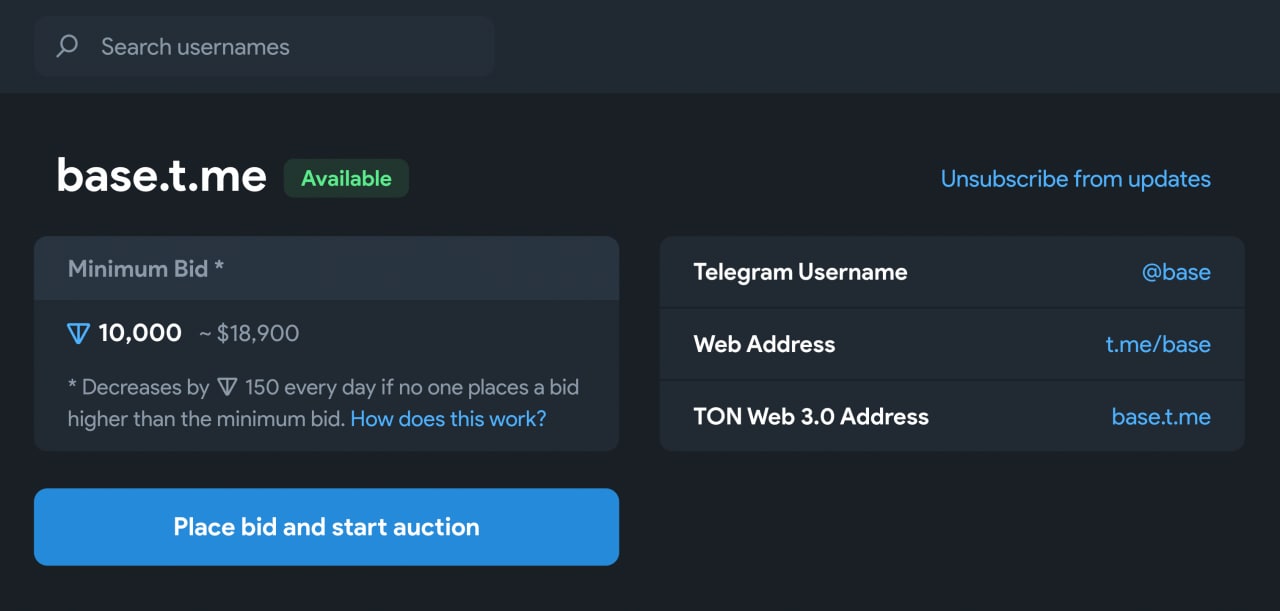The image size is (1280, 611).
Task: Click the Telegram Username label
Action: click(800, 272)
